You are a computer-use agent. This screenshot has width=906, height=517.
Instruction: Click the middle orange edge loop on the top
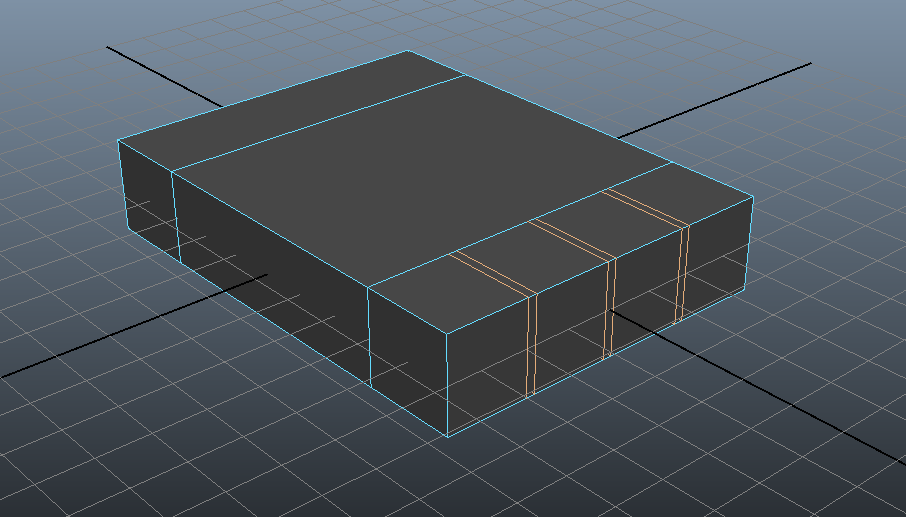[x=570, y=240]
